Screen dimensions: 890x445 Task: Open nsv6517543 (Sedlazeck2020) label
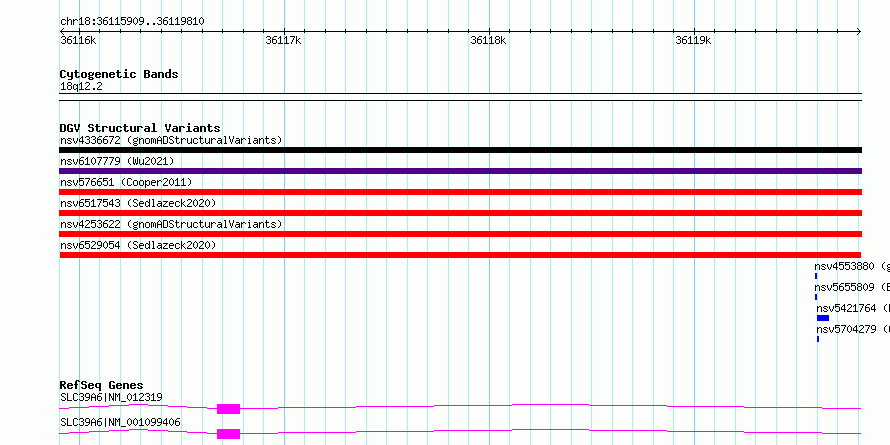coord(138,203)
